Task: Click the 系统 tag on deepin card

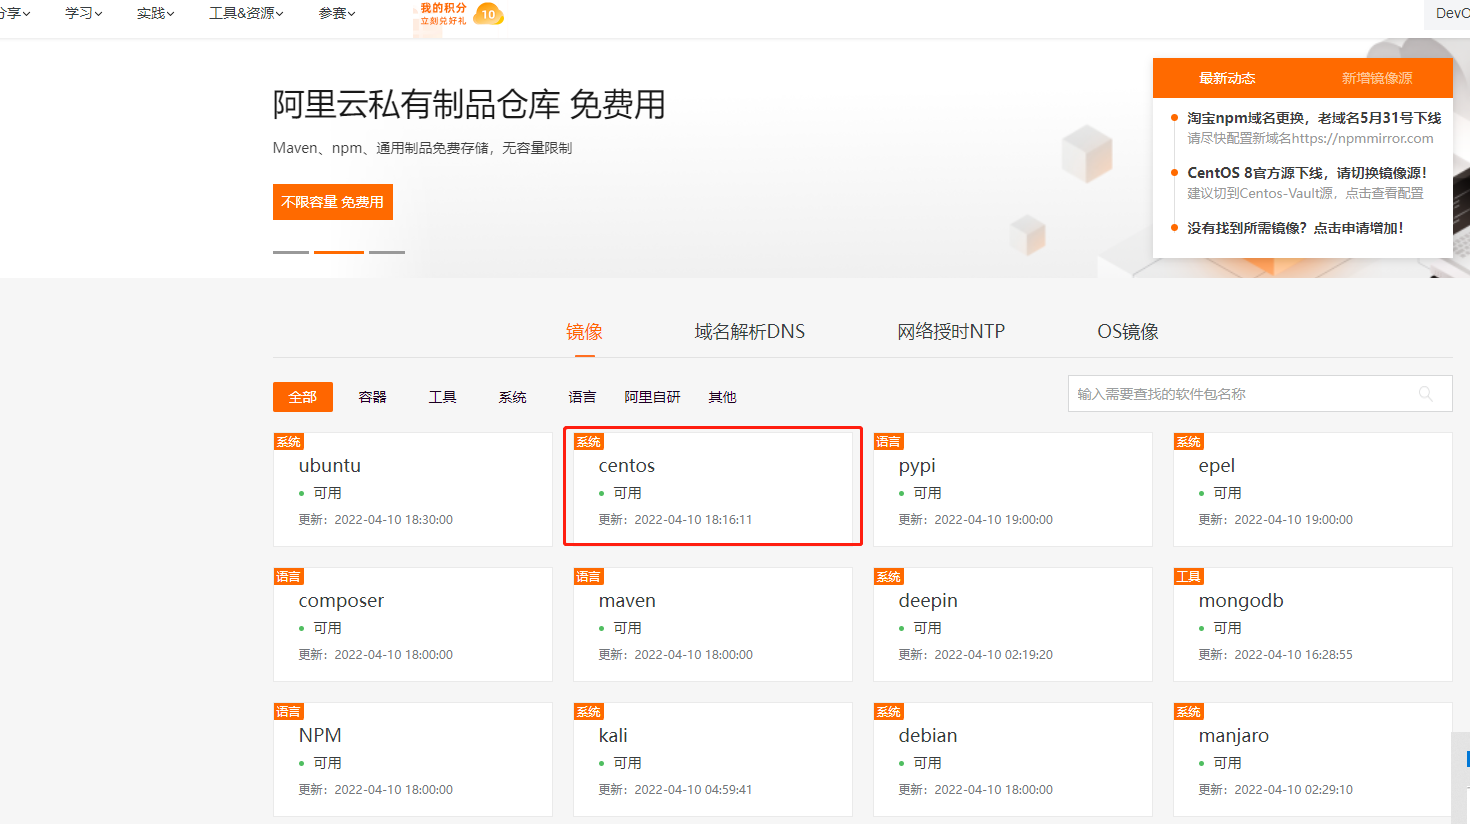Action: [889, 577]
